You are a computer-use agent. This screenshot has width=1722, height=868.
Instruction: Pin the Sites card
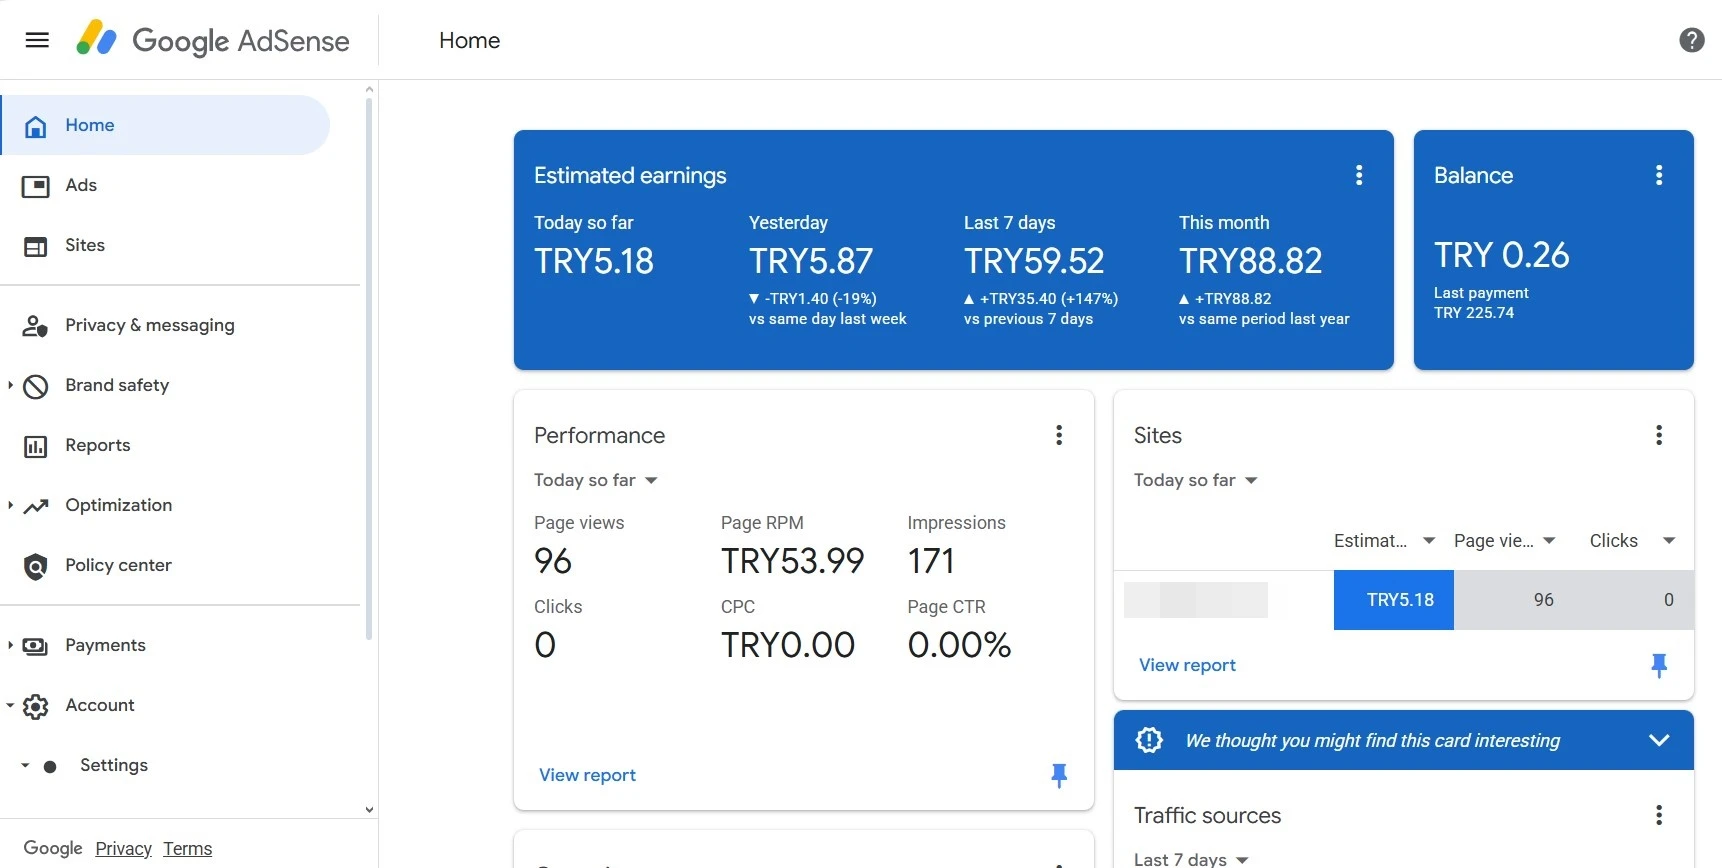coord(1659,665)
